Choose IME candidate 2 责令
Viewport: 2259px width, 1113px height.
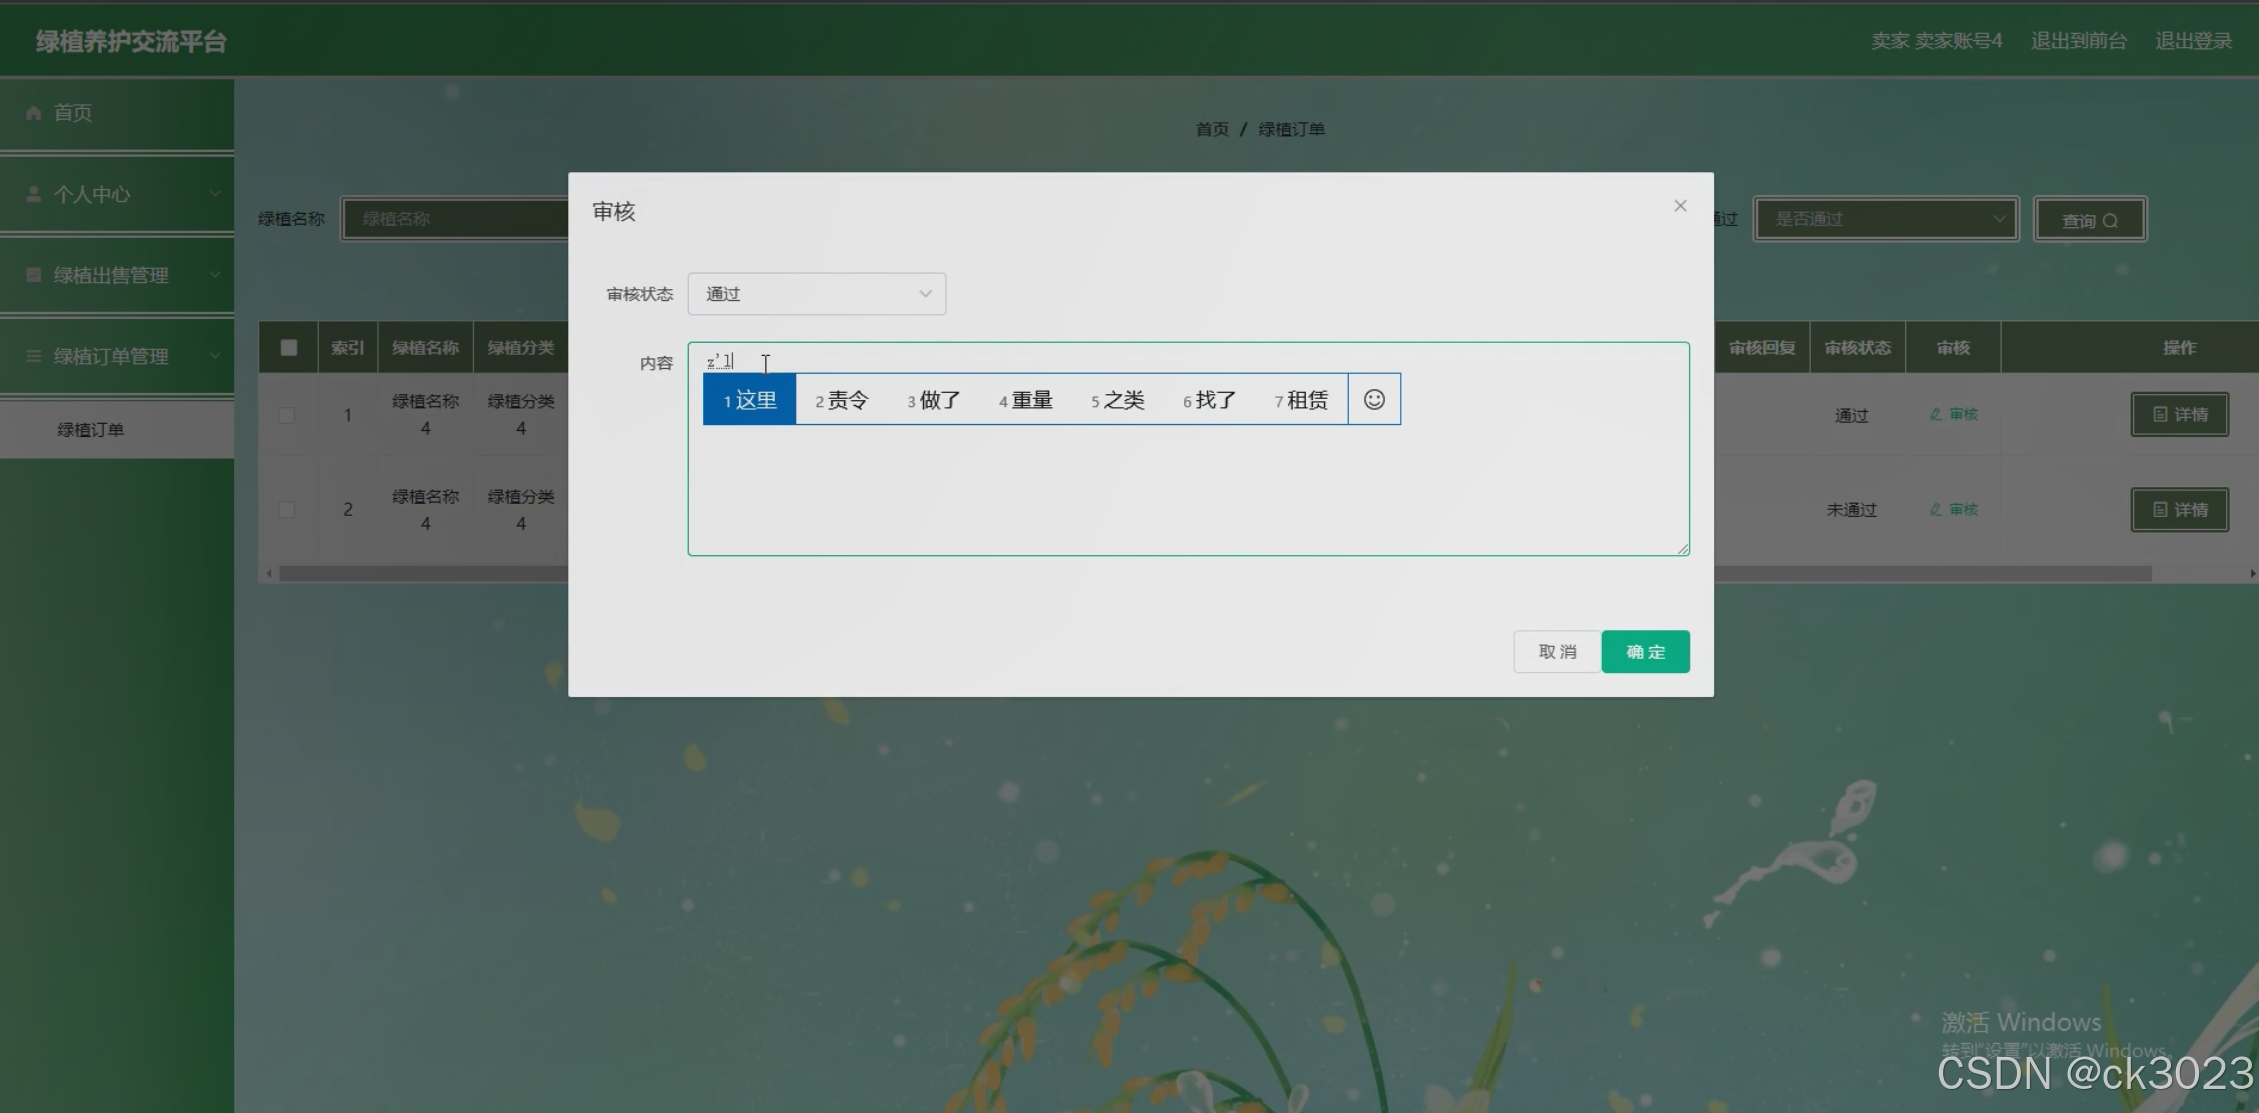[x=842, y=400]
